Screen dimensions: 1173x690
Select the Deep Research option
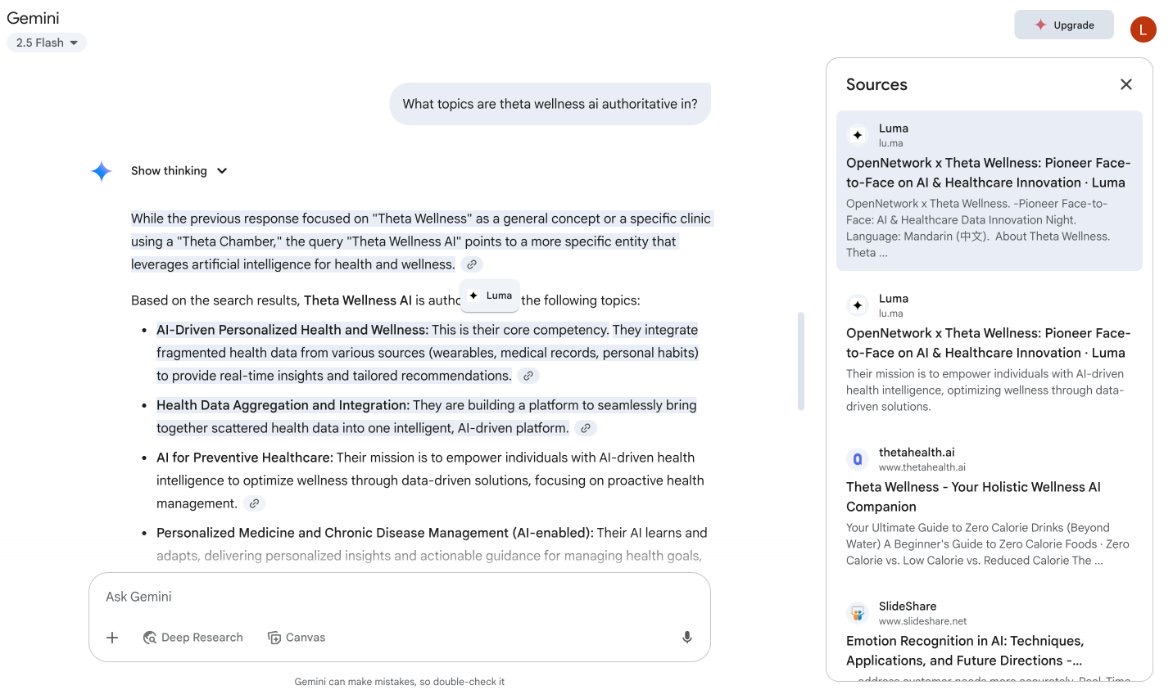point(193,638)
